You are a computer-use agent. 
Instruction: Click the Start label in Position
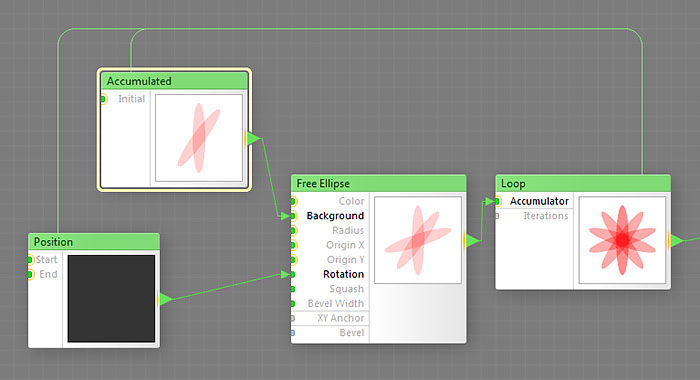[46, 259]
